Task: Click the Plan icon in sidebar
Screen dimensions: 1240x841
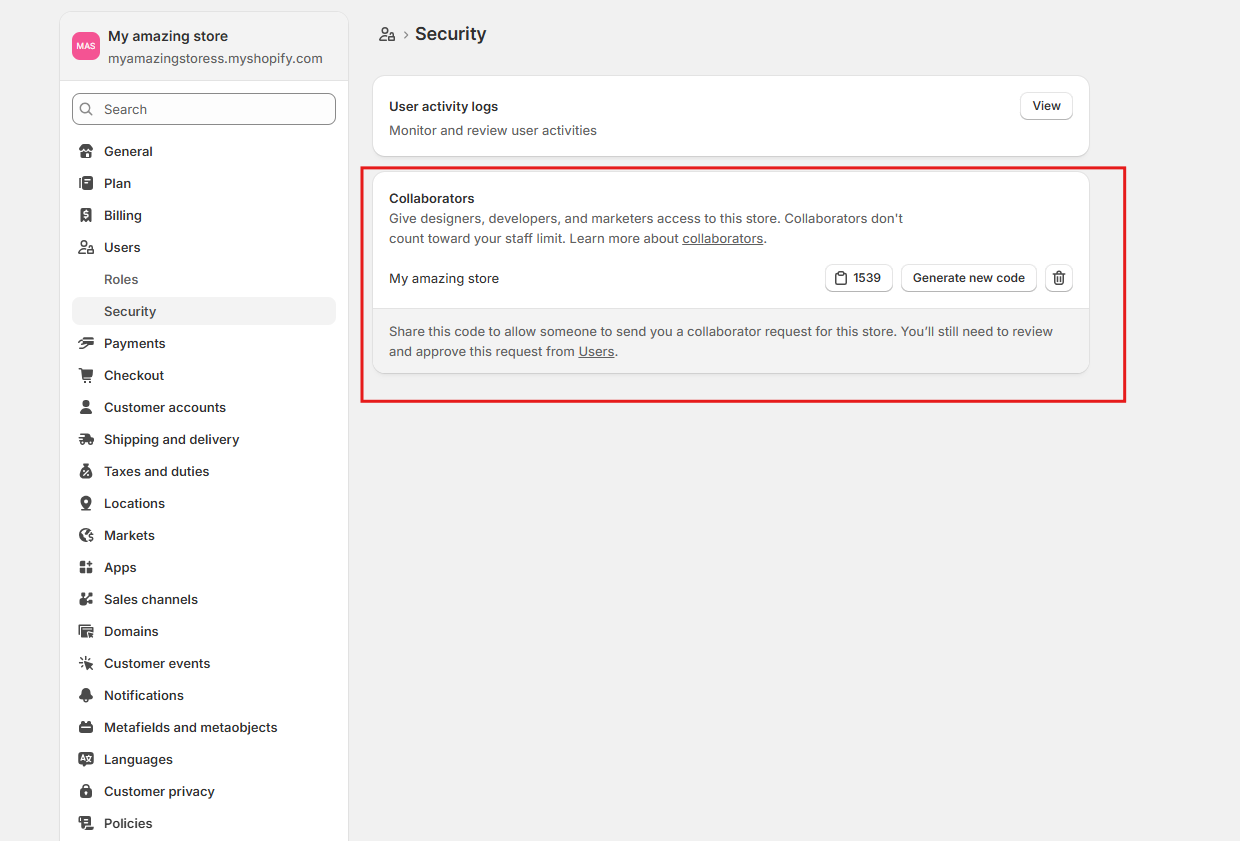Action: (86, 183)
